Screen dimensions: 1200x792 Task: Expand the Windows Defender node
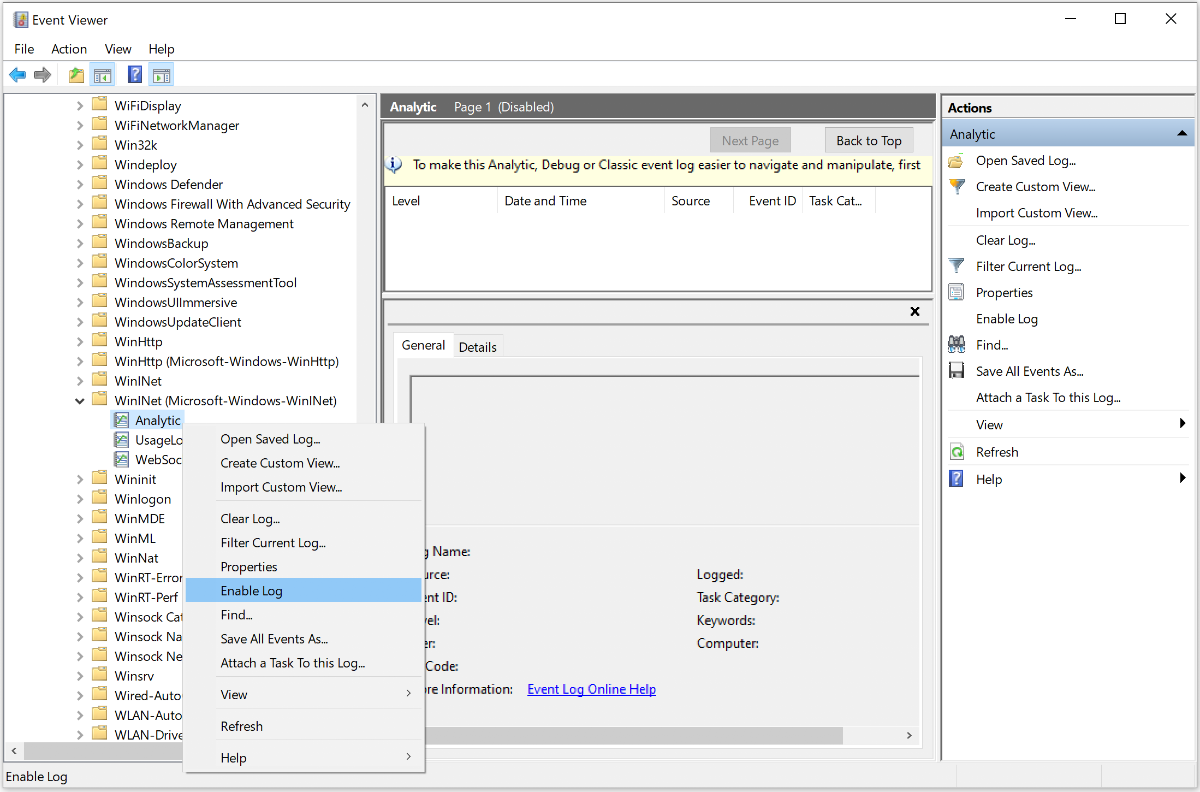pos(80,184)
